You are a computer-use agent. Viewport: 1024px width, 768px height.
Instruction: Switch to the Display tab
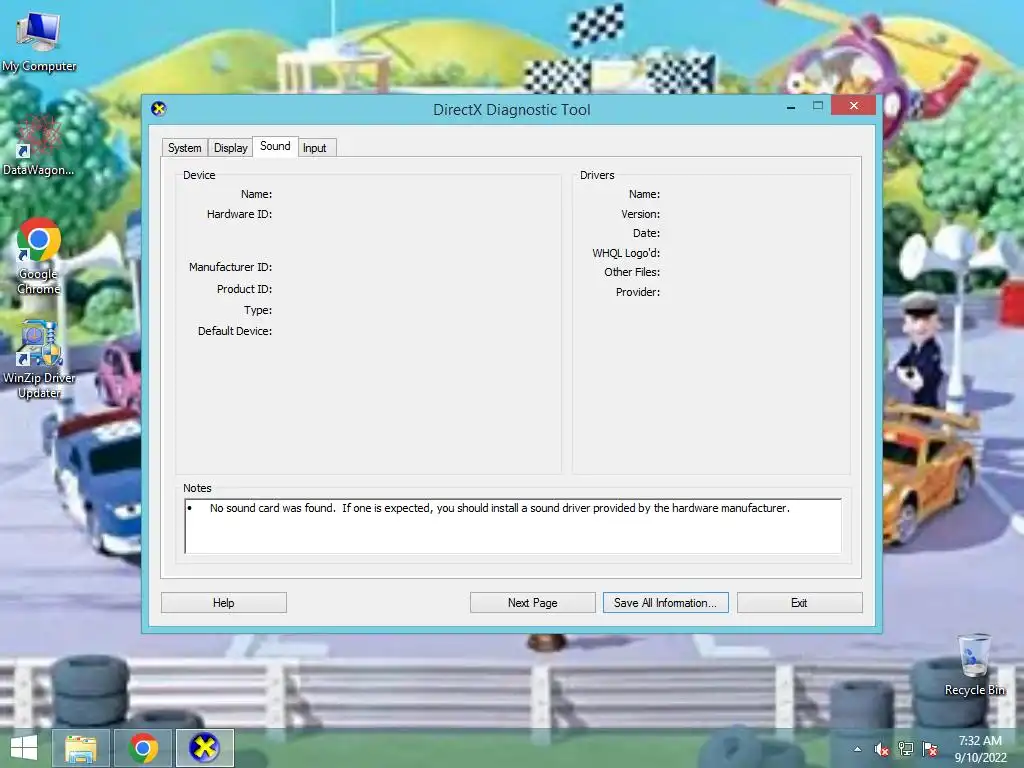pos(231,148)
